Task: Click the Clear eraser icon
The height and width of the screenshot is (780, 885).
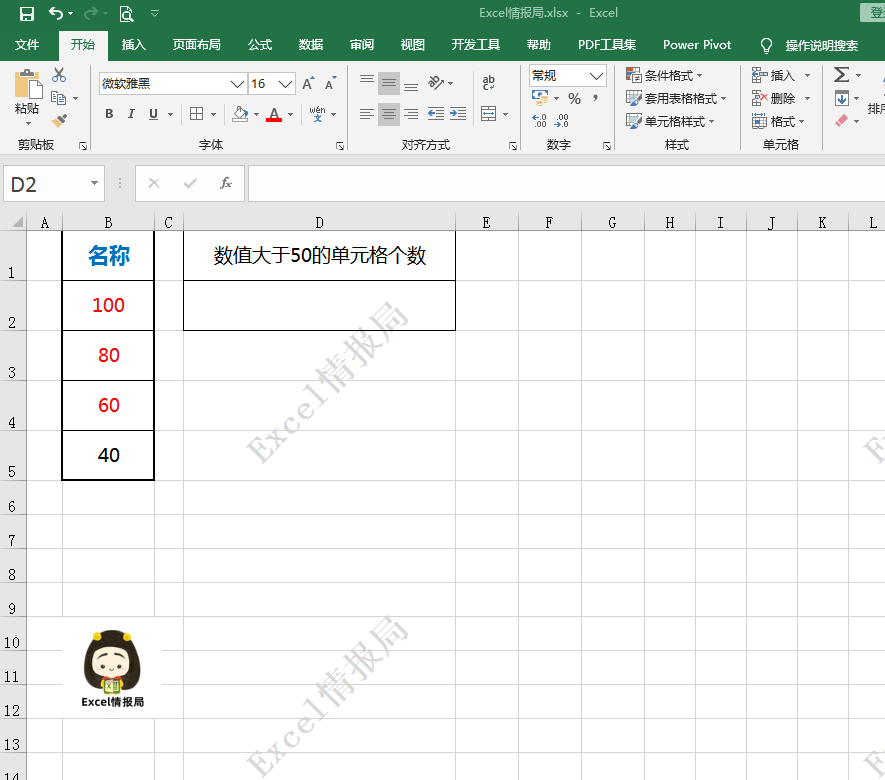Action: click(x=842, y=120)
